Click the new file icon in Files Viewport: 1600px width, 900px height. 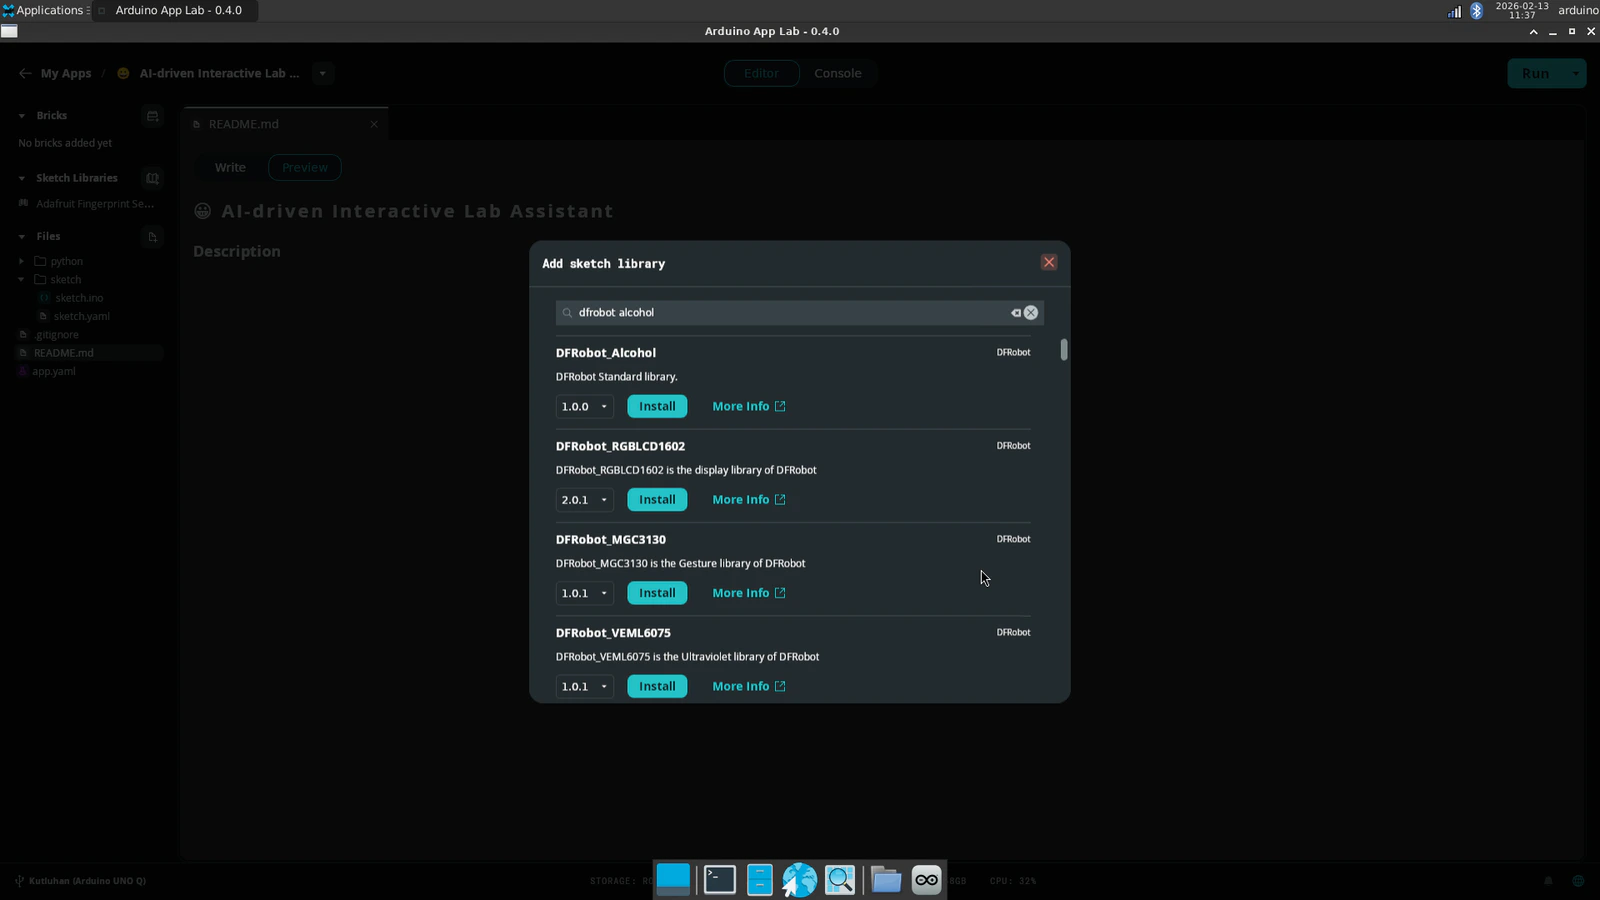(152, 237)
